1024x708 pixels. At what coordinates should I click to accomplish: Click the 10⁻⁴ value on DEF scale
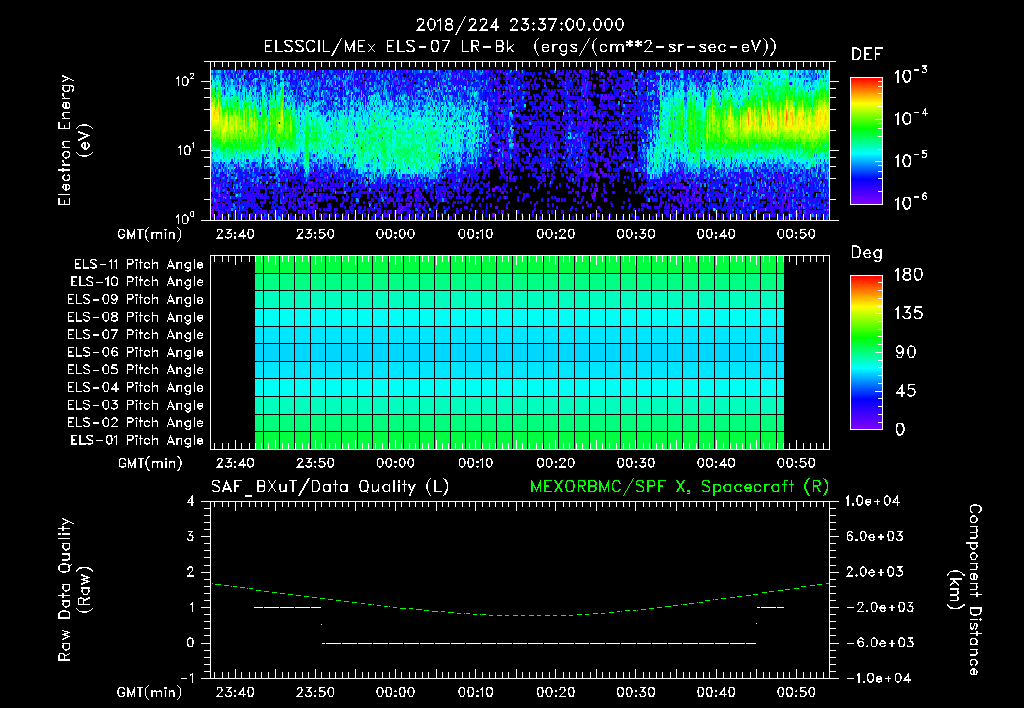[x=910, y=118]
